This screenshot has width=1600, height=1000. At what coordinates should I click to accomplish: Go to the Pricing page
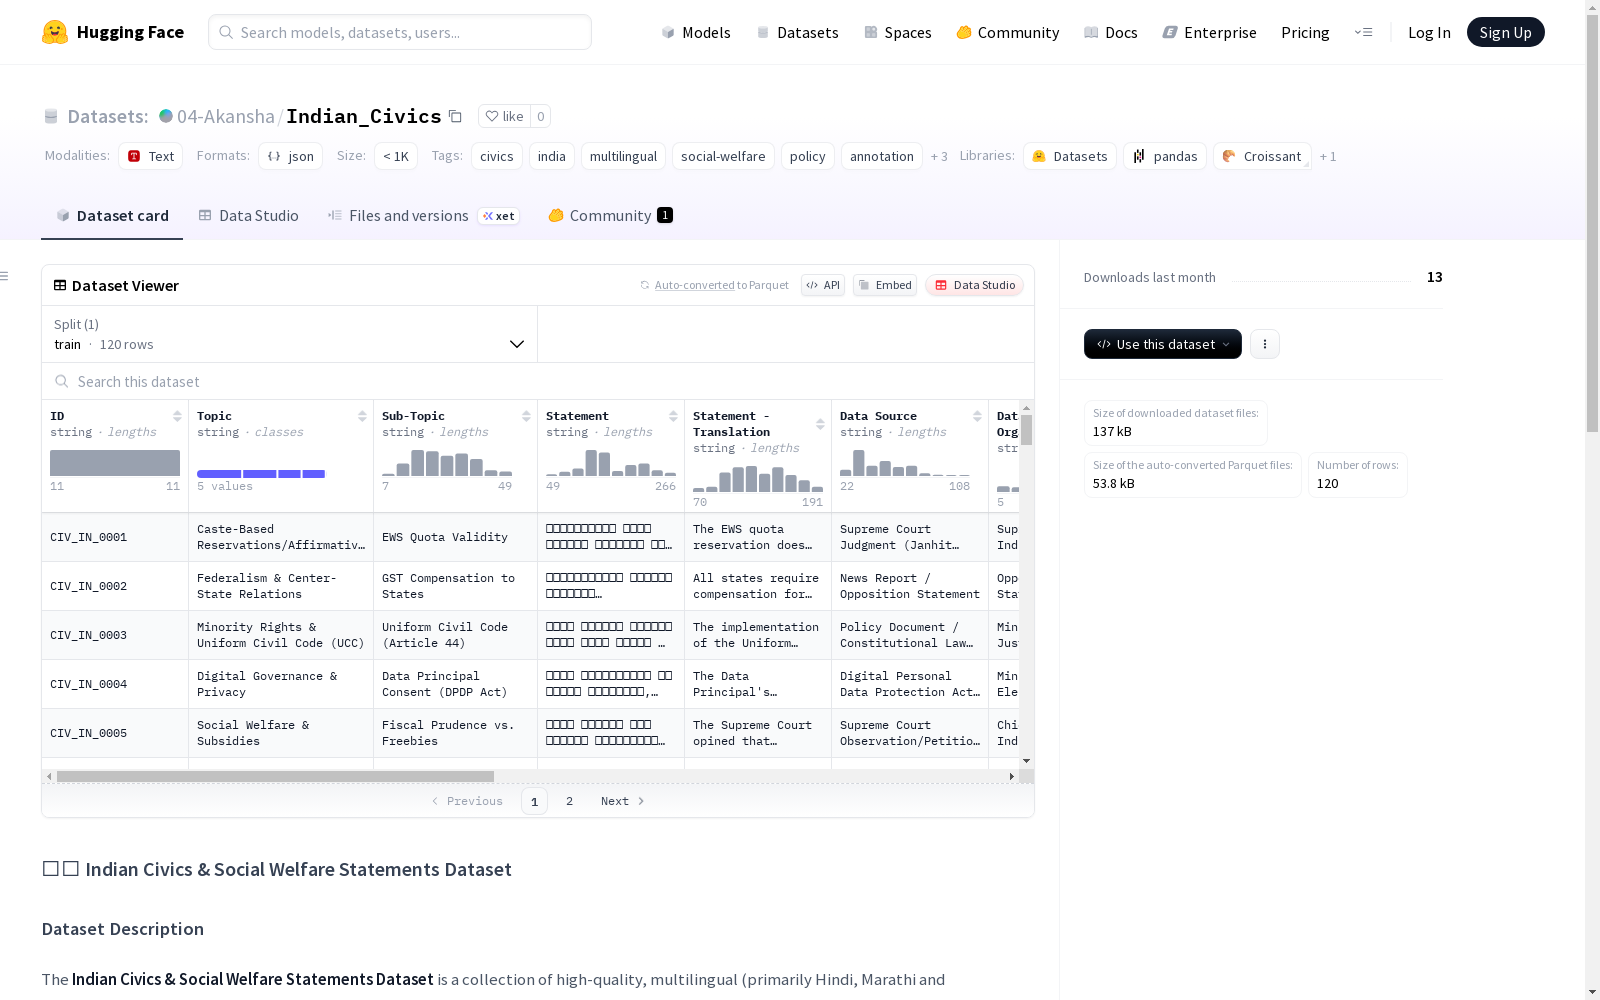pos(1305,32)
